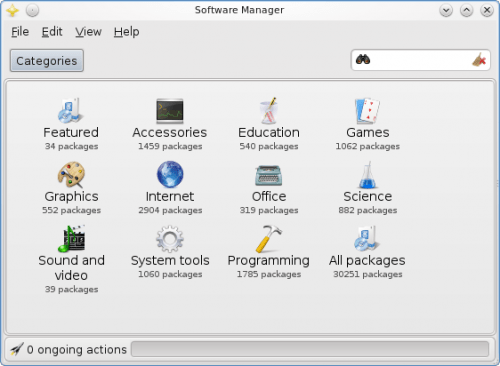Open the All packages icon
The width and height of the screenshot is (500, 366).
[x=366, y=239]
